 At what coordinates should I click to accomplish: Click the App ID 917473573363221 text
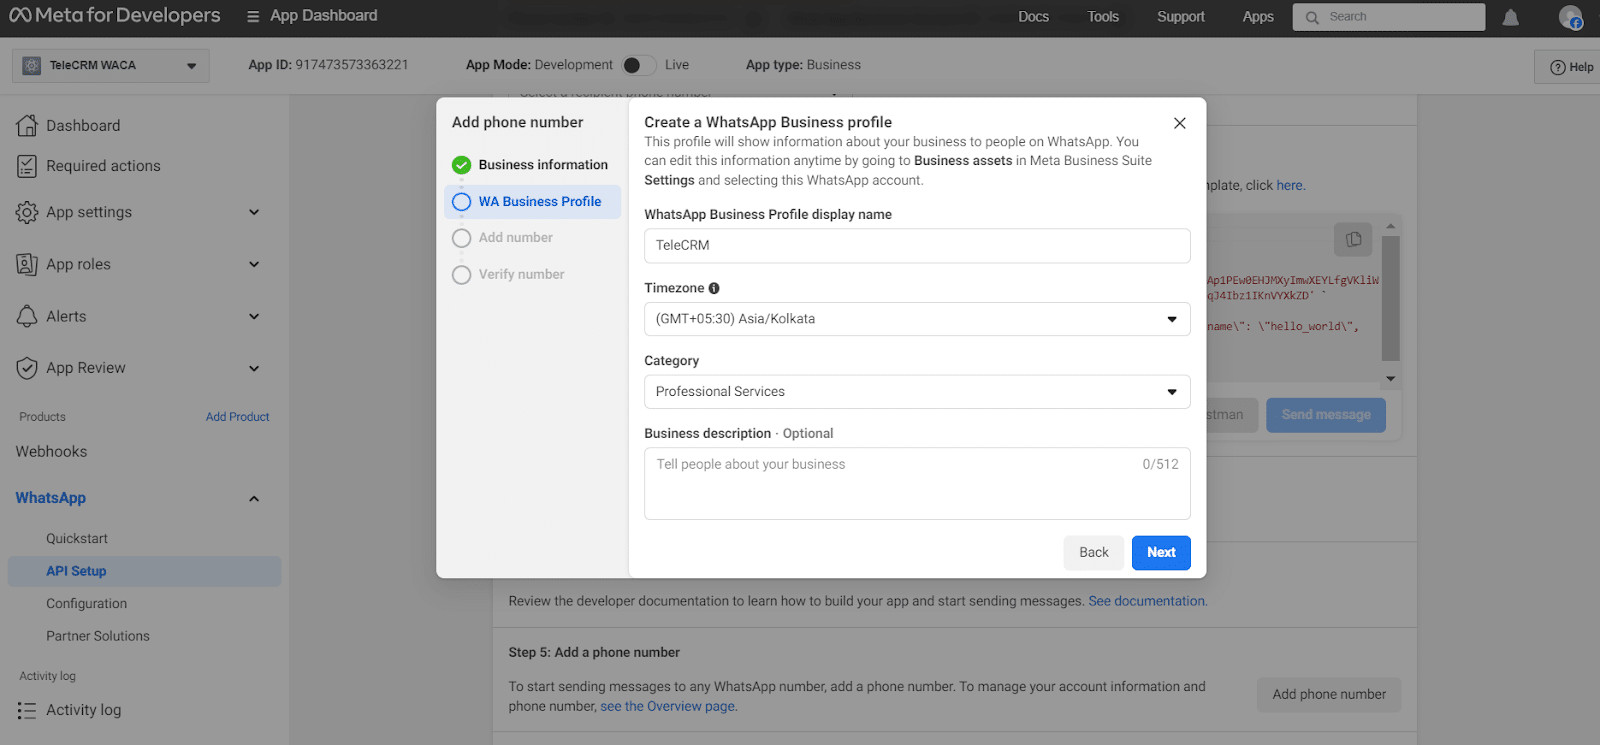tap(328, 65)
